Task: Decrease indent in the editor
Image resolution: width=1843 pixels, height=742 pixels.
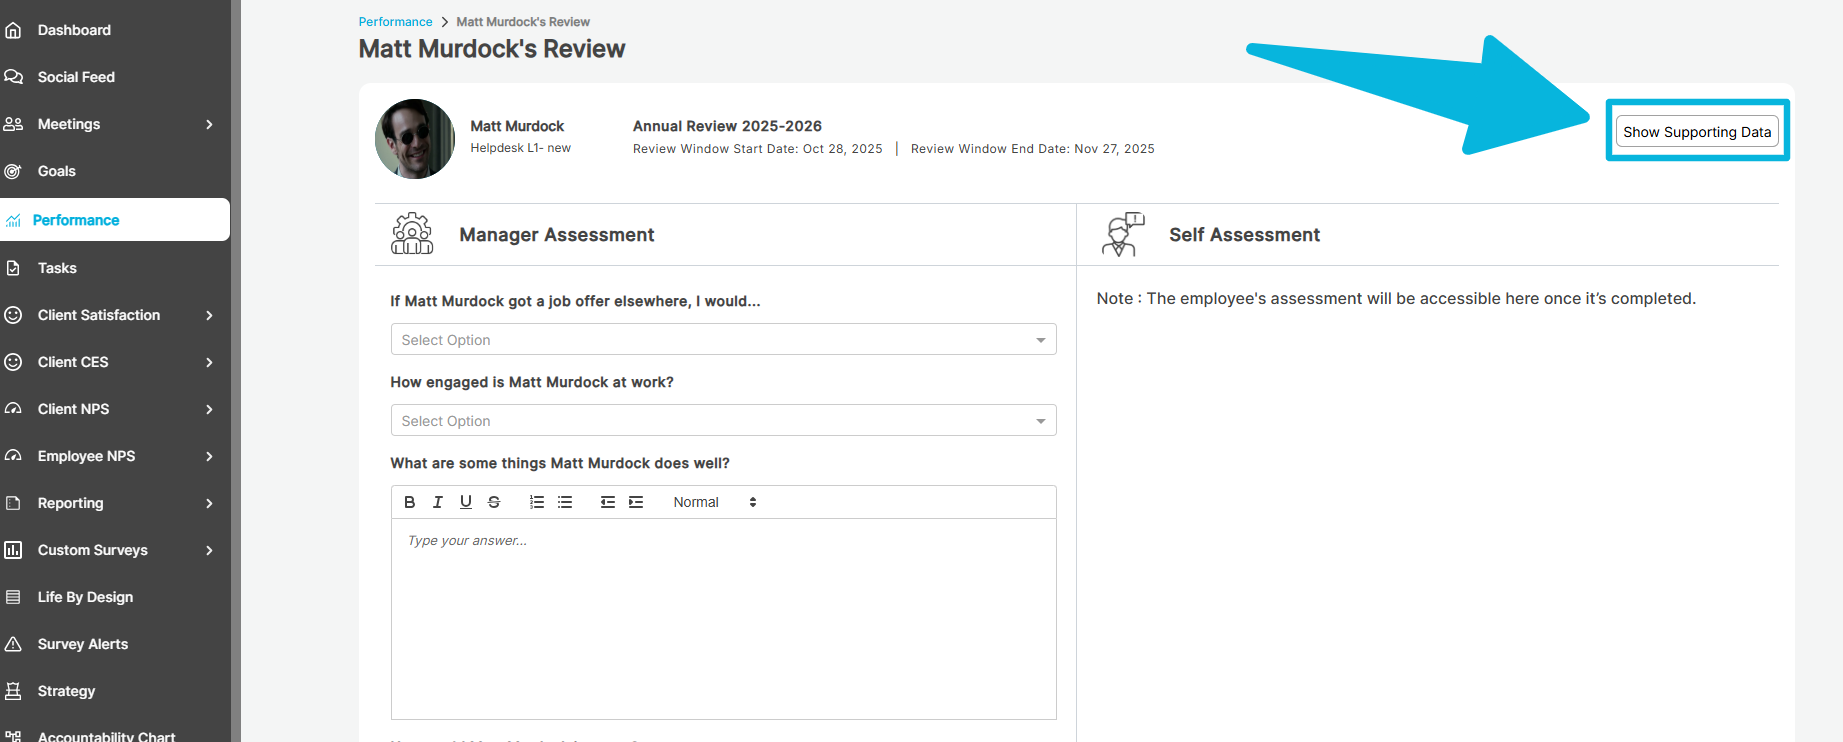Action: [607, 502]
